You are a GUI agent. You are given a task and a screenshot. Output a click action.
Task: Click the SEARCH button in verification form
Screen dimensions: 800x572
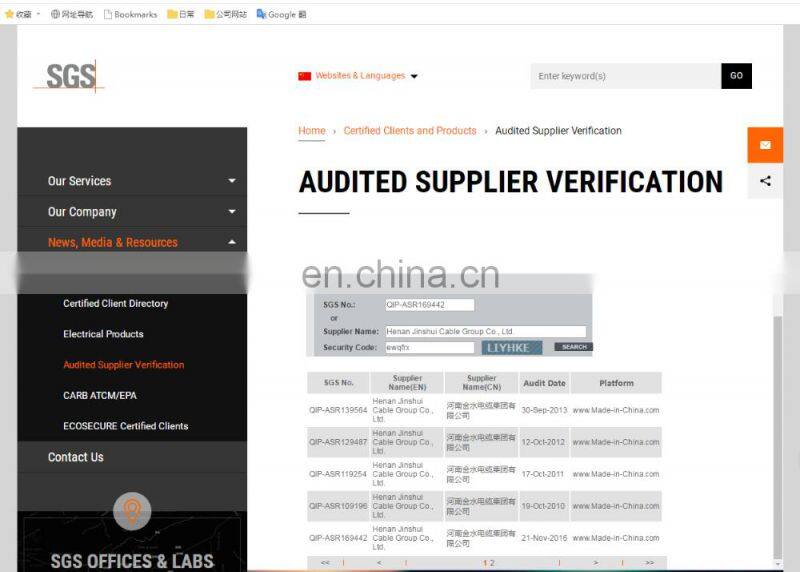click(573, 347)
